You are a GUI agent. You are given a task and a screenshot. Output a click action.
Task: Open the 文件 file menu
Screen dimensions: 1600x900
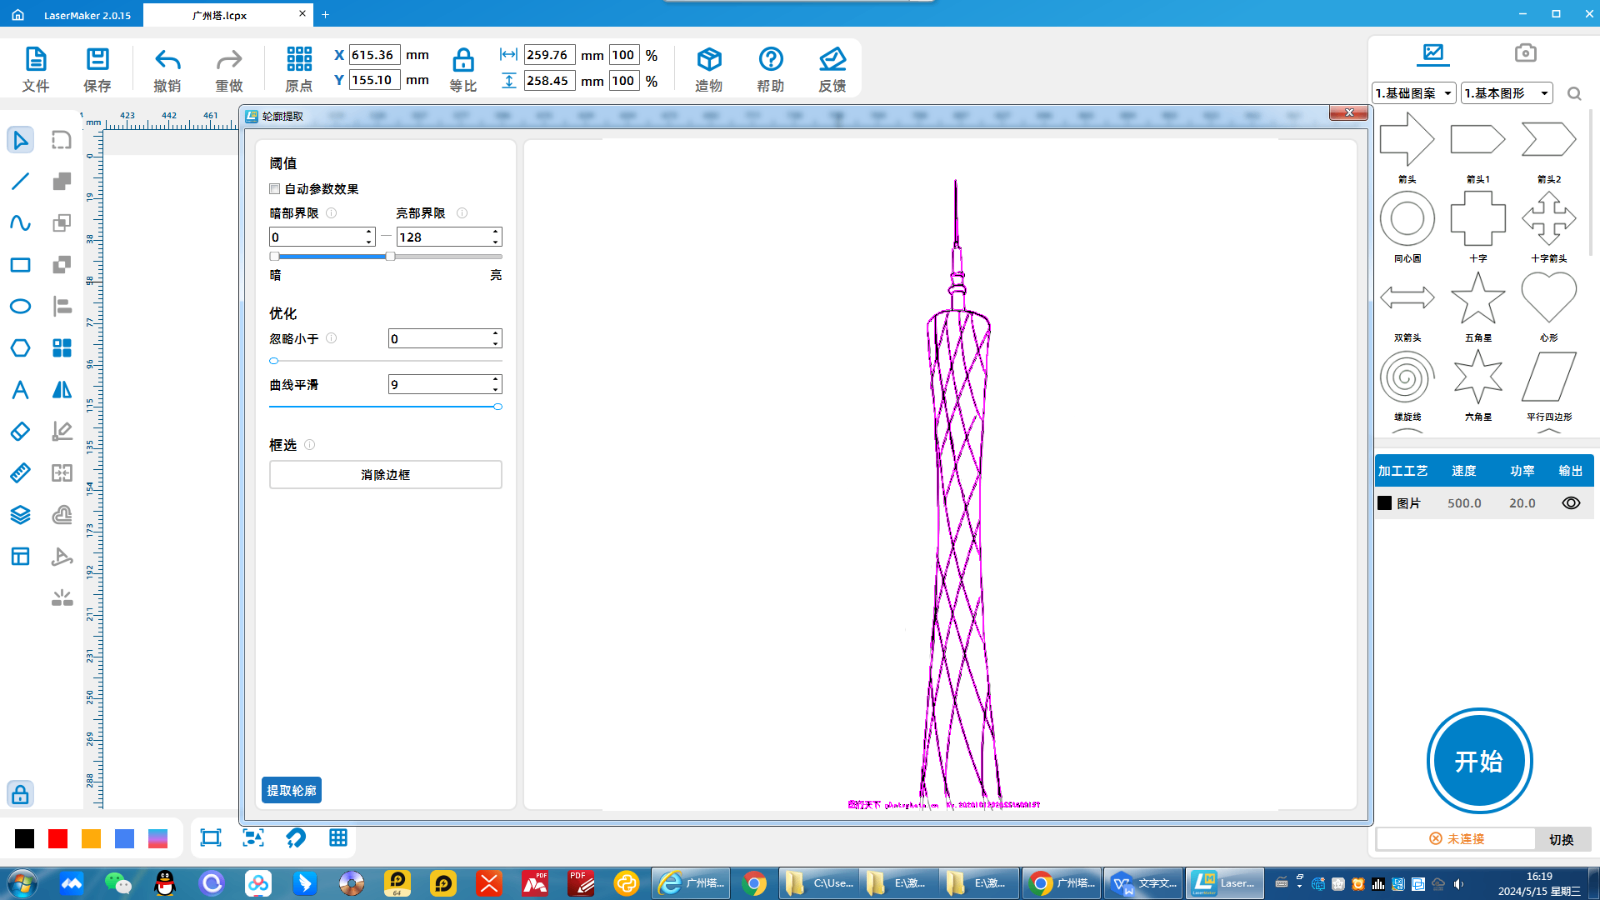36,60
